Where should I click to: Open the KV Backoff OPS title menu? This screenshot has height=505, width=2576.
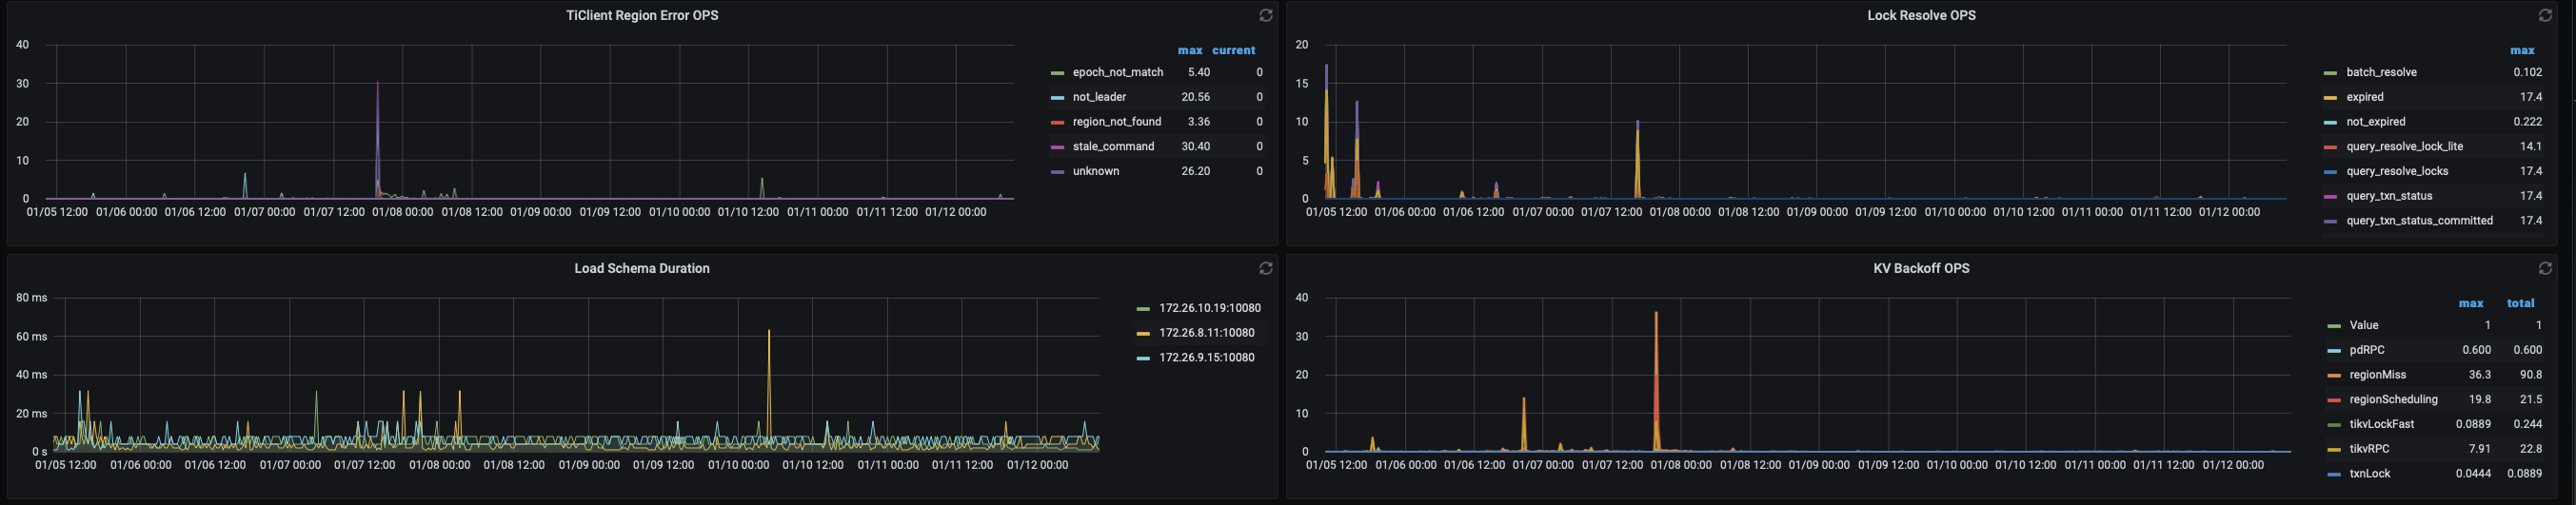[x=1920, y=269]
